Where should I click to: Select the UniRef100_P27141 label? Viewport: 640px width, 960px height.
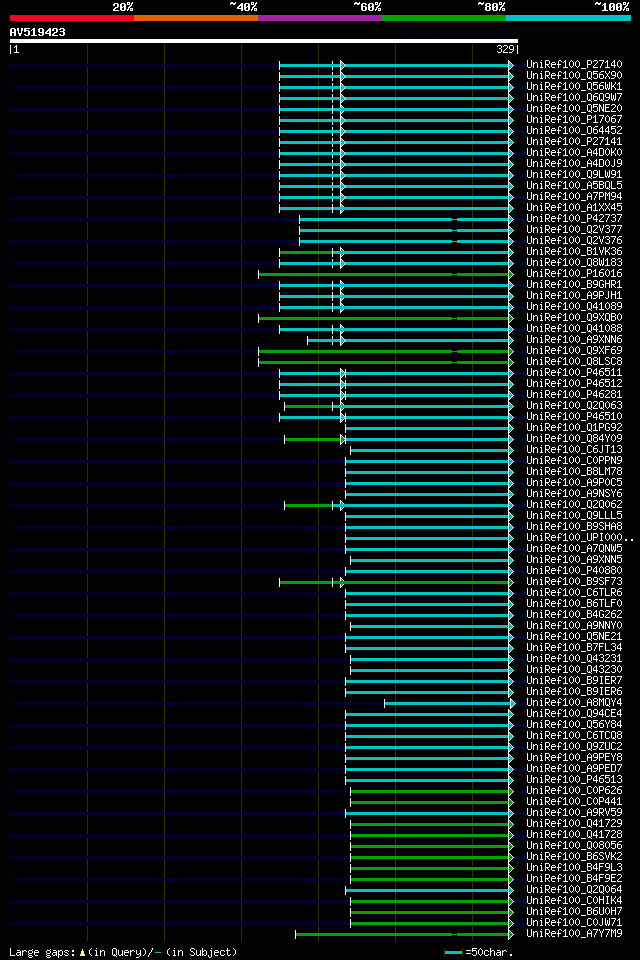tap(574, 141)
